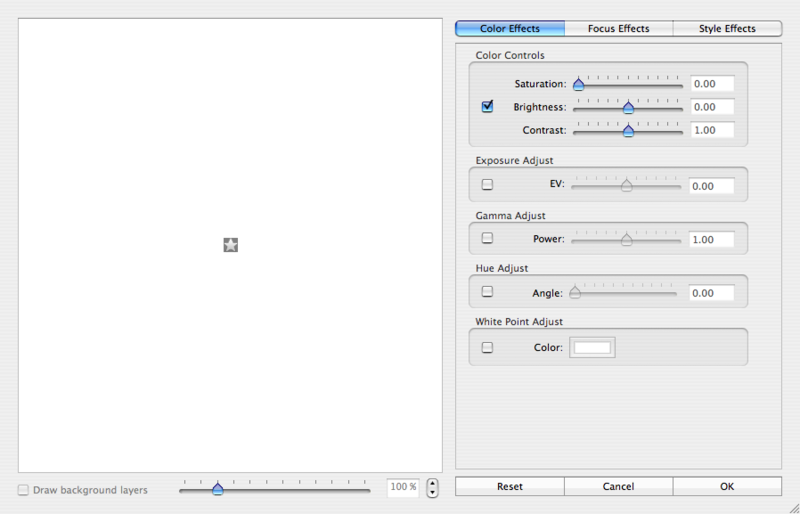Image resolution: width=800 pixels, height=514 pixels.
Task: Enable the Exposure Adjust checkbox
Action: (x=487, y=184)
